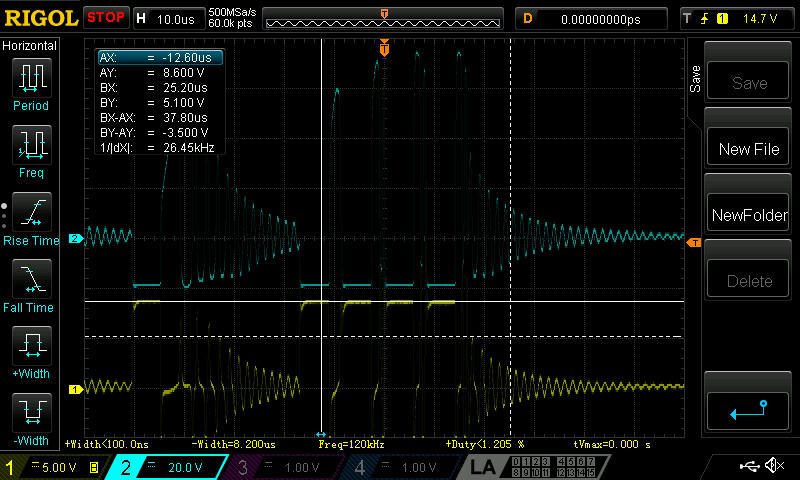The image size is (800, 480).
Task: Click the USB connection icon
Action: point(749,465)
